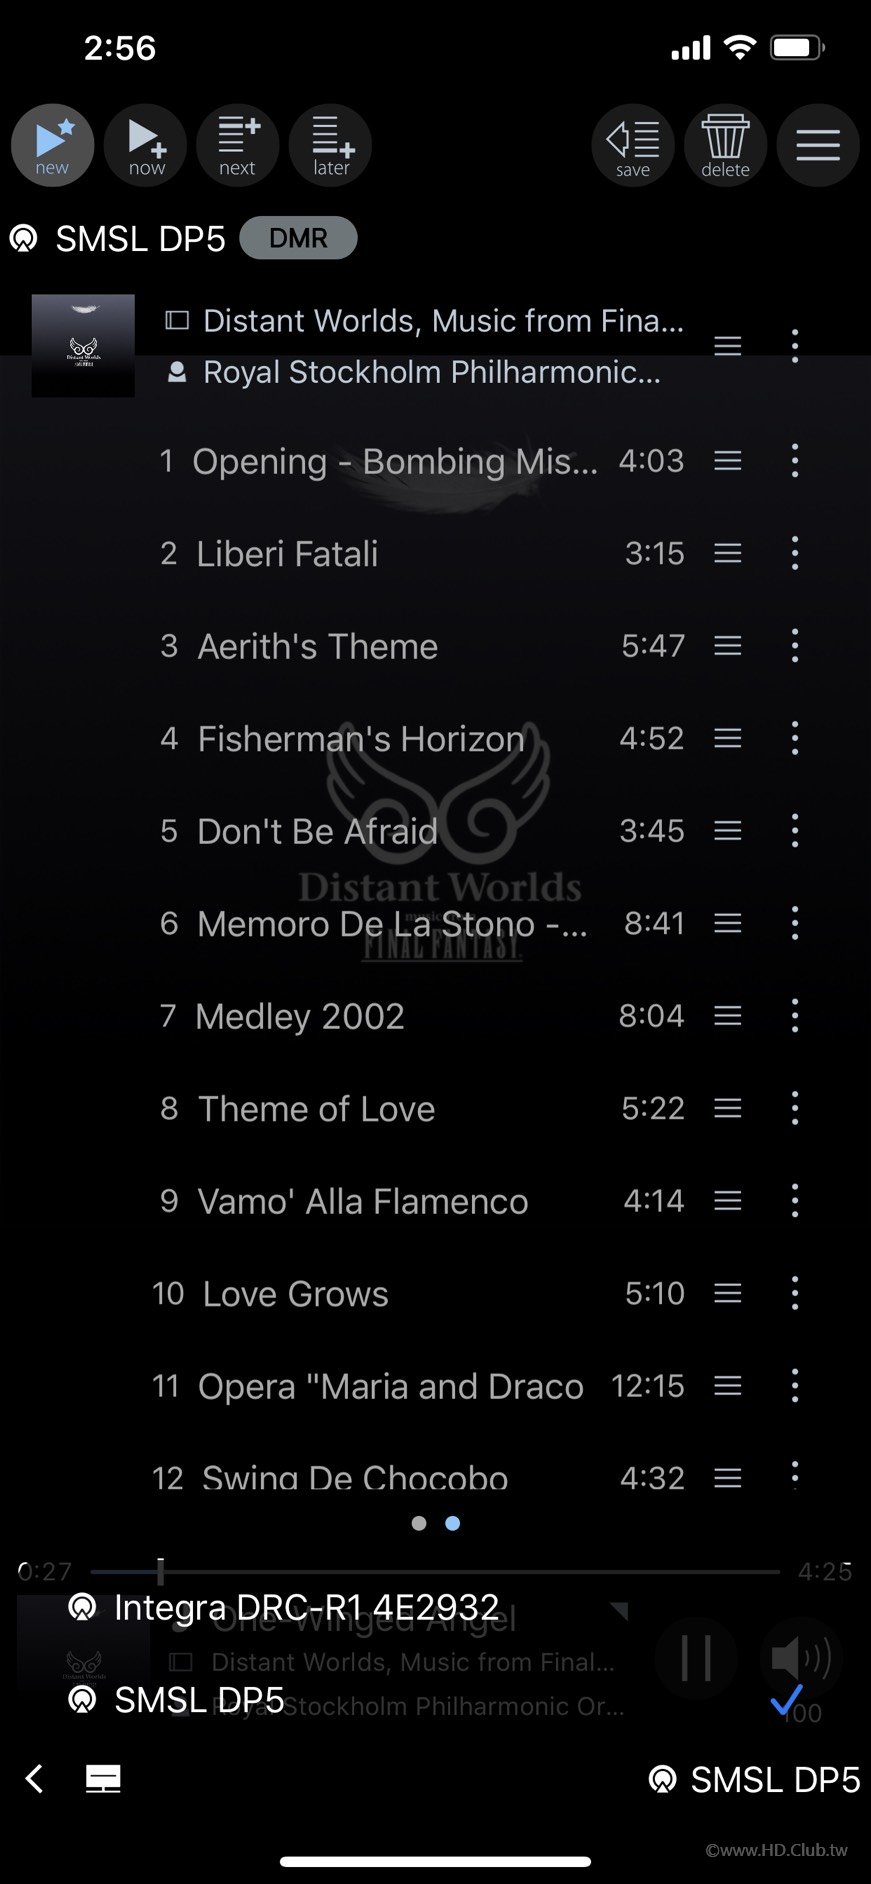Play track Medley 2002
This screenshot has height=1884, width=871.
pos(300,1016)
